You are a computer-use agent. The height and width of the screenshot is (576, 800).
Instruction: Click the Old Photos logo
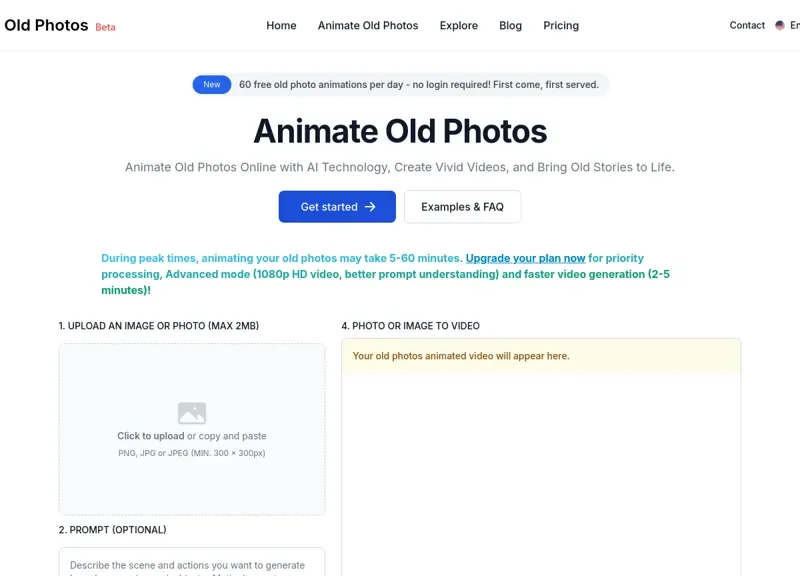tap(46, 26)
